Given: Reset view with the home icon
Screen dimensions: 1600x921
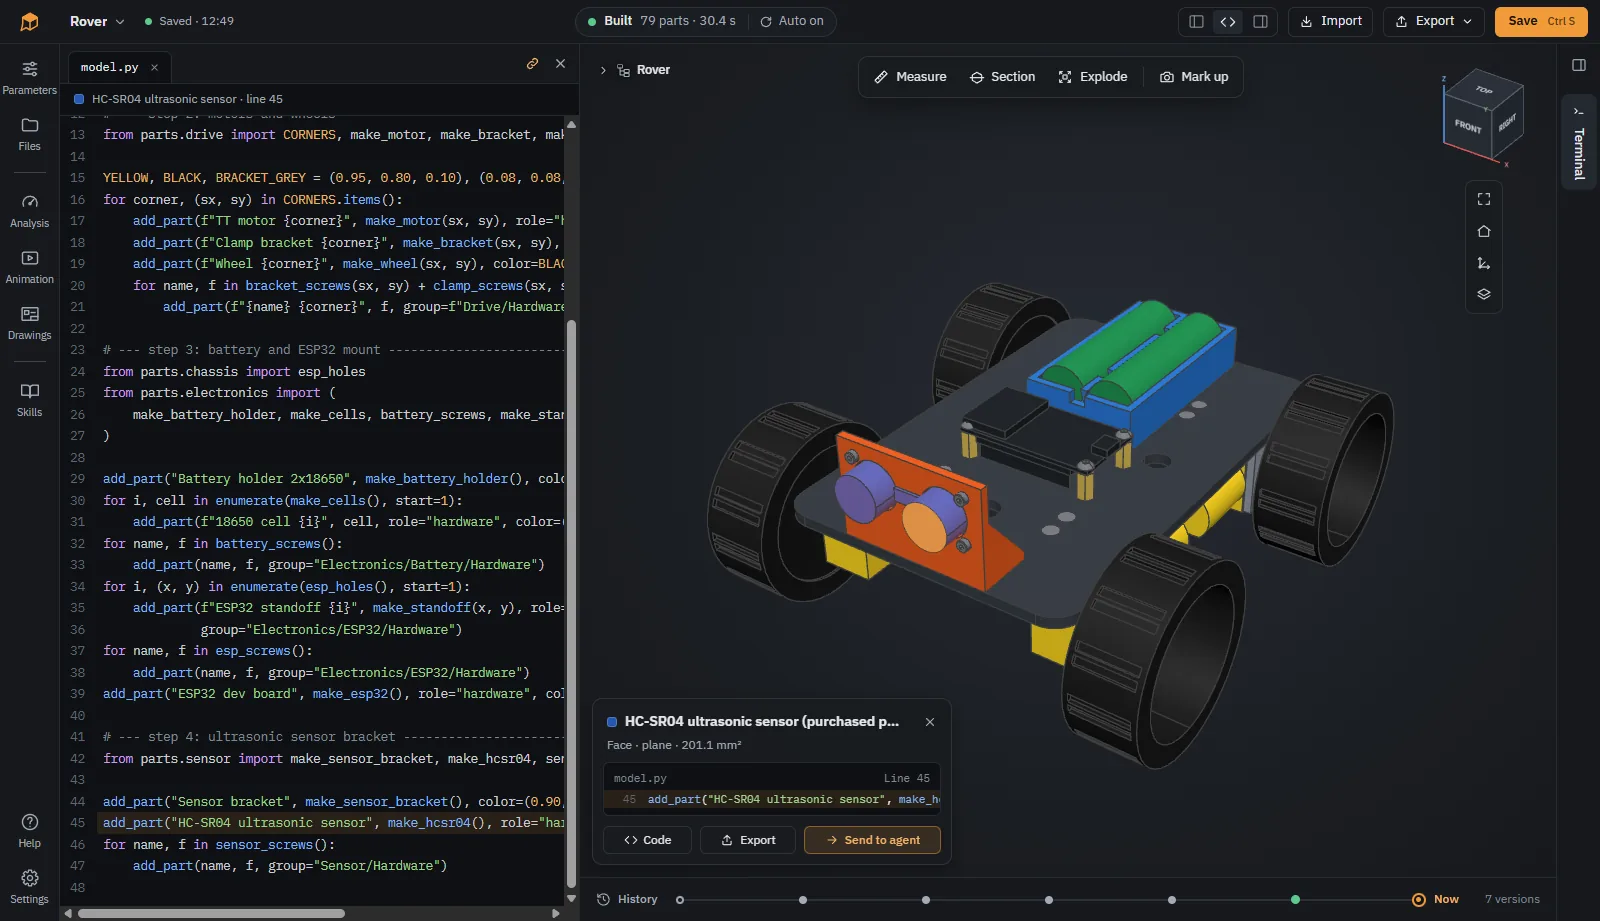Looking at the screenshot, I should pyautogui.click(x=1484, y=231).
